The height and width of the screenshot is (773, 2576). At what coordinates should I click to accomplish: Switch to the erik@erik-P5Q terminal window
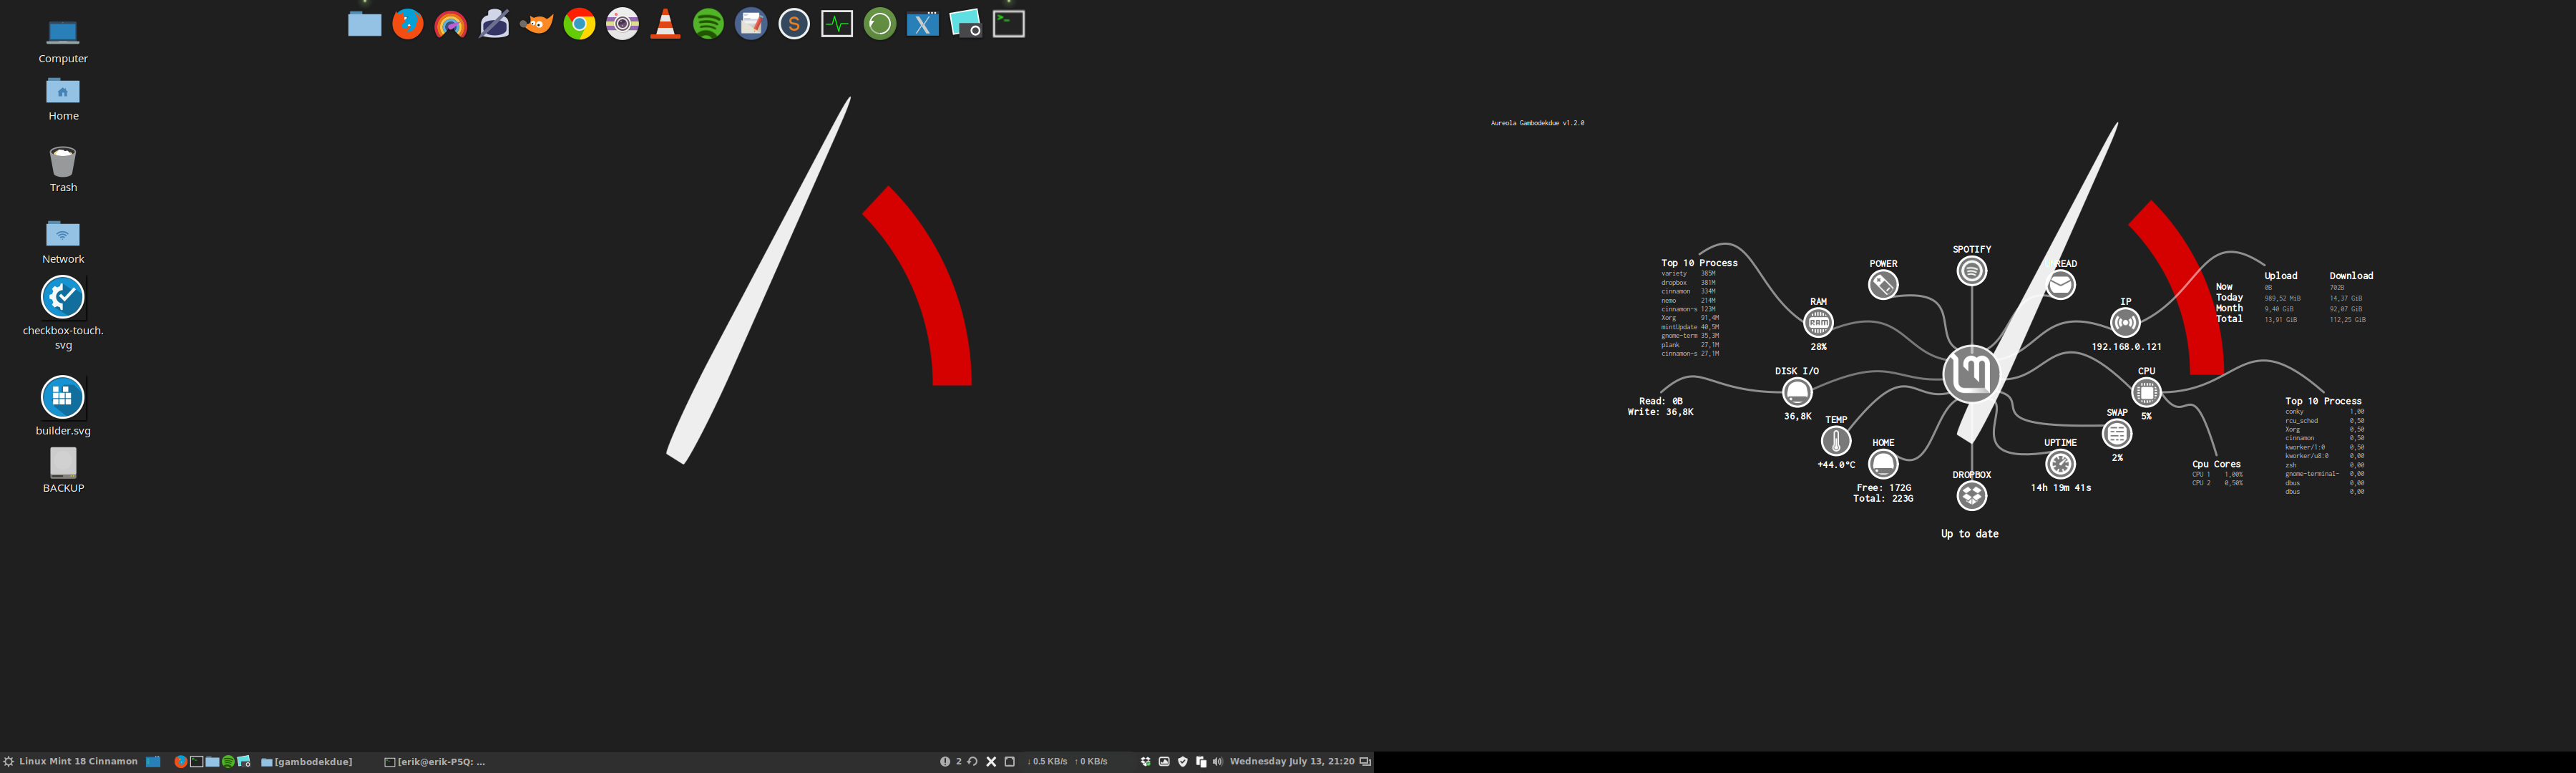435,762
